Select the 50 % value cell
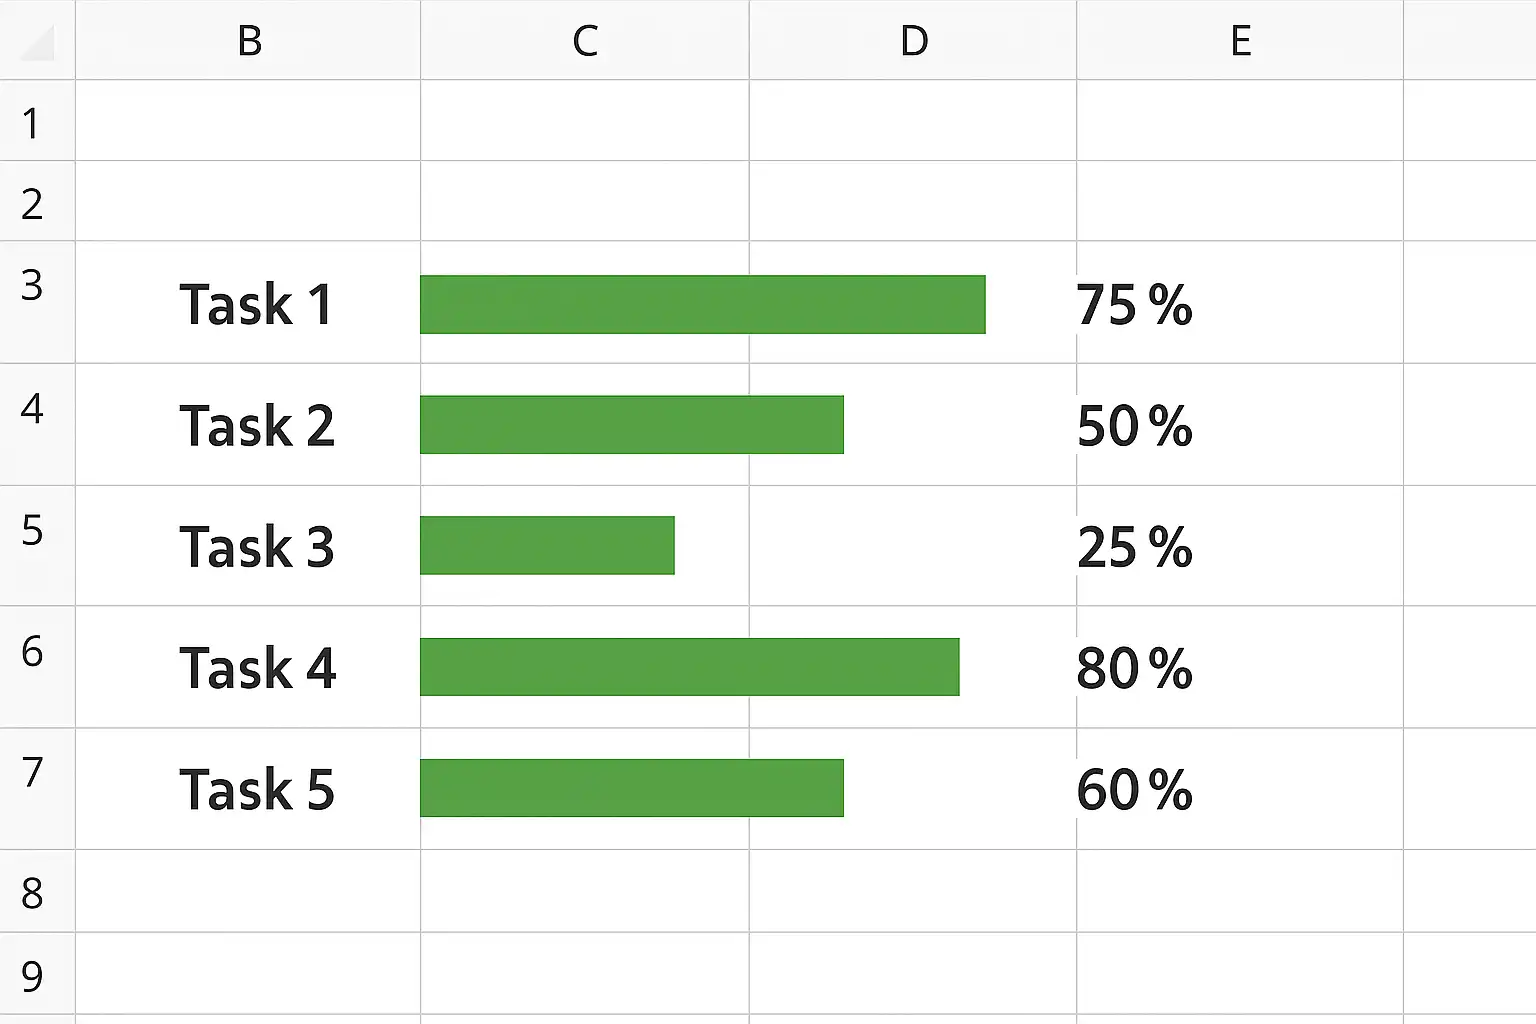1536x1024 pixels. [x=1135, y=426]
